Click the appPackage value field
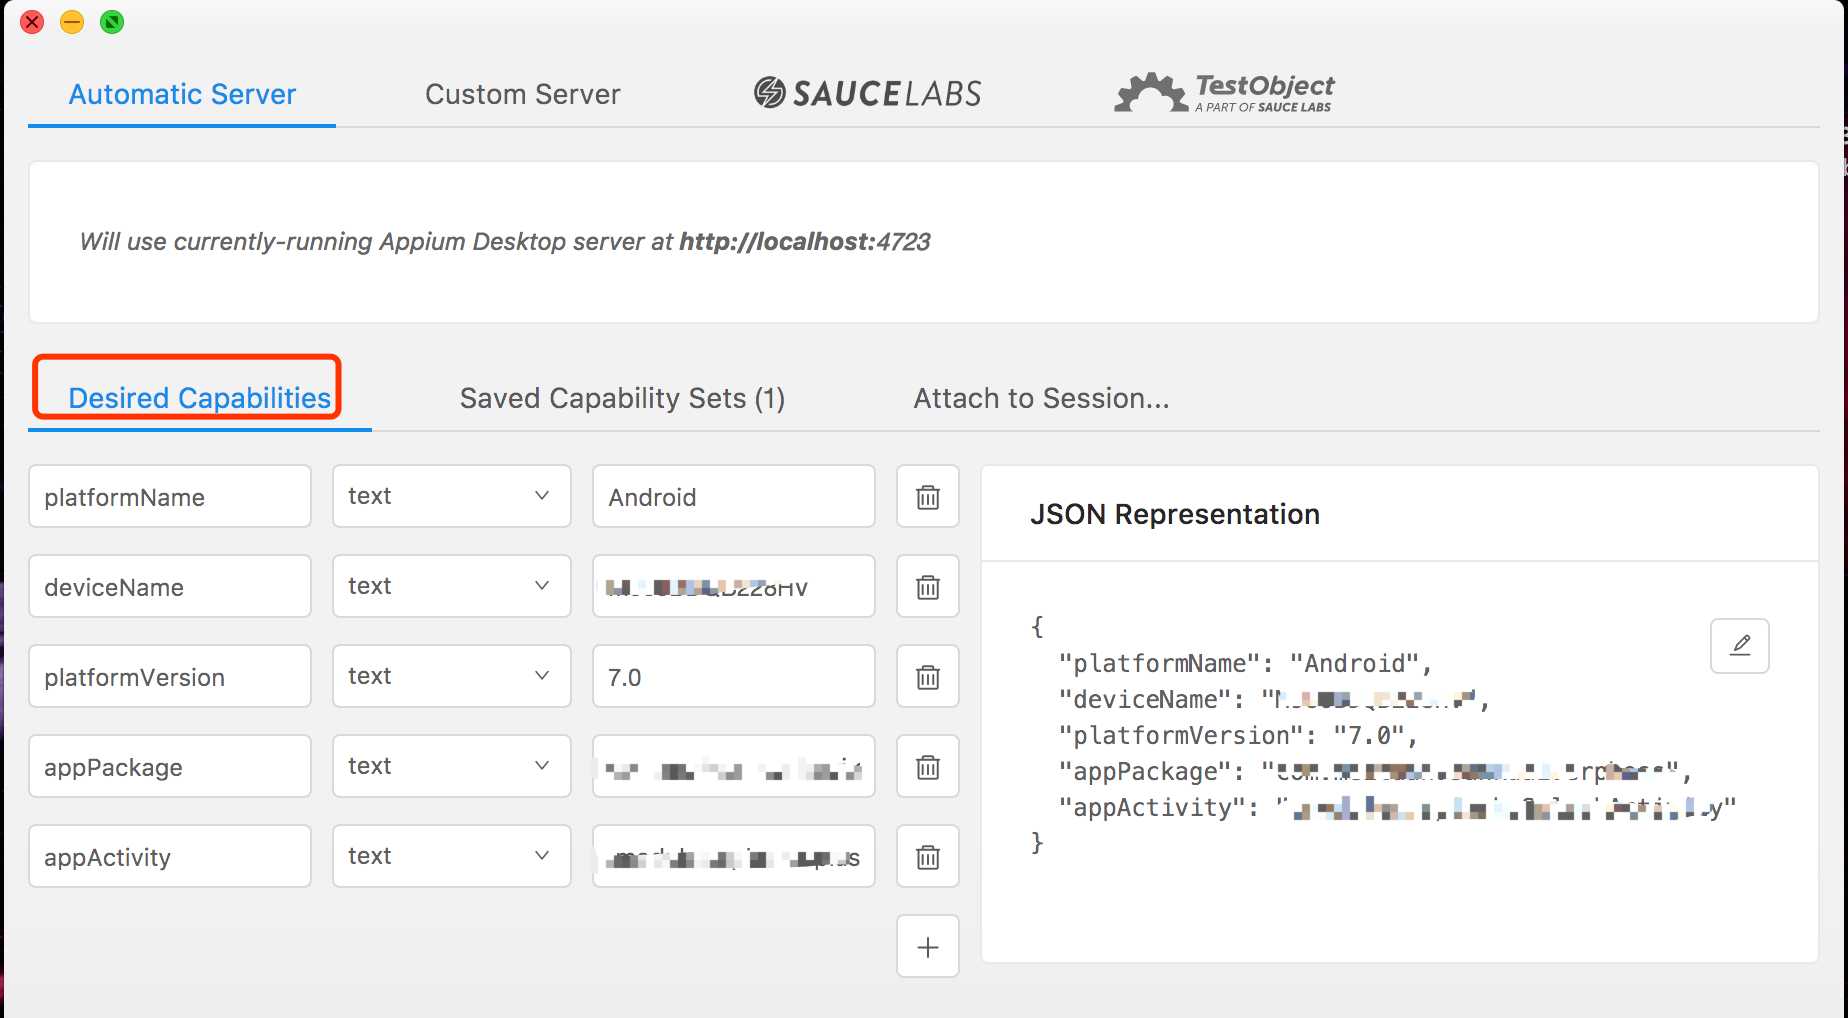Image resolution: width=1848 pixels, height=1018 pixels. (x=734, y=766)
